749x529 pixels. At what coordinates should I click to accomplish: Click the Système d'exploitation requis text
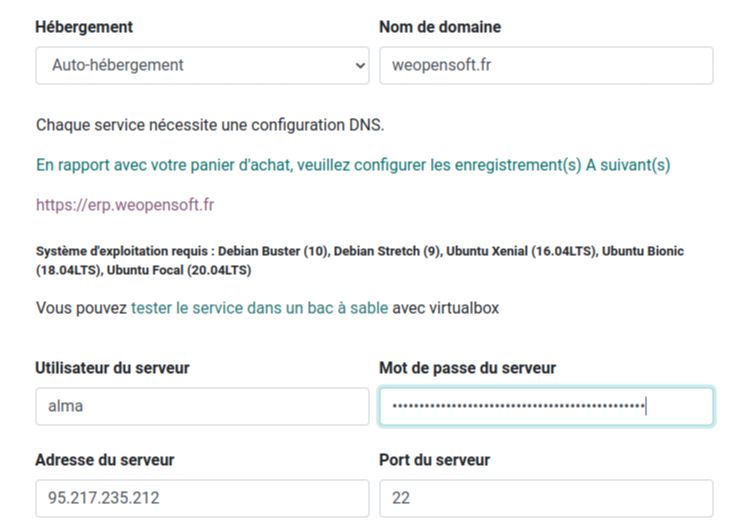(125, 251)
